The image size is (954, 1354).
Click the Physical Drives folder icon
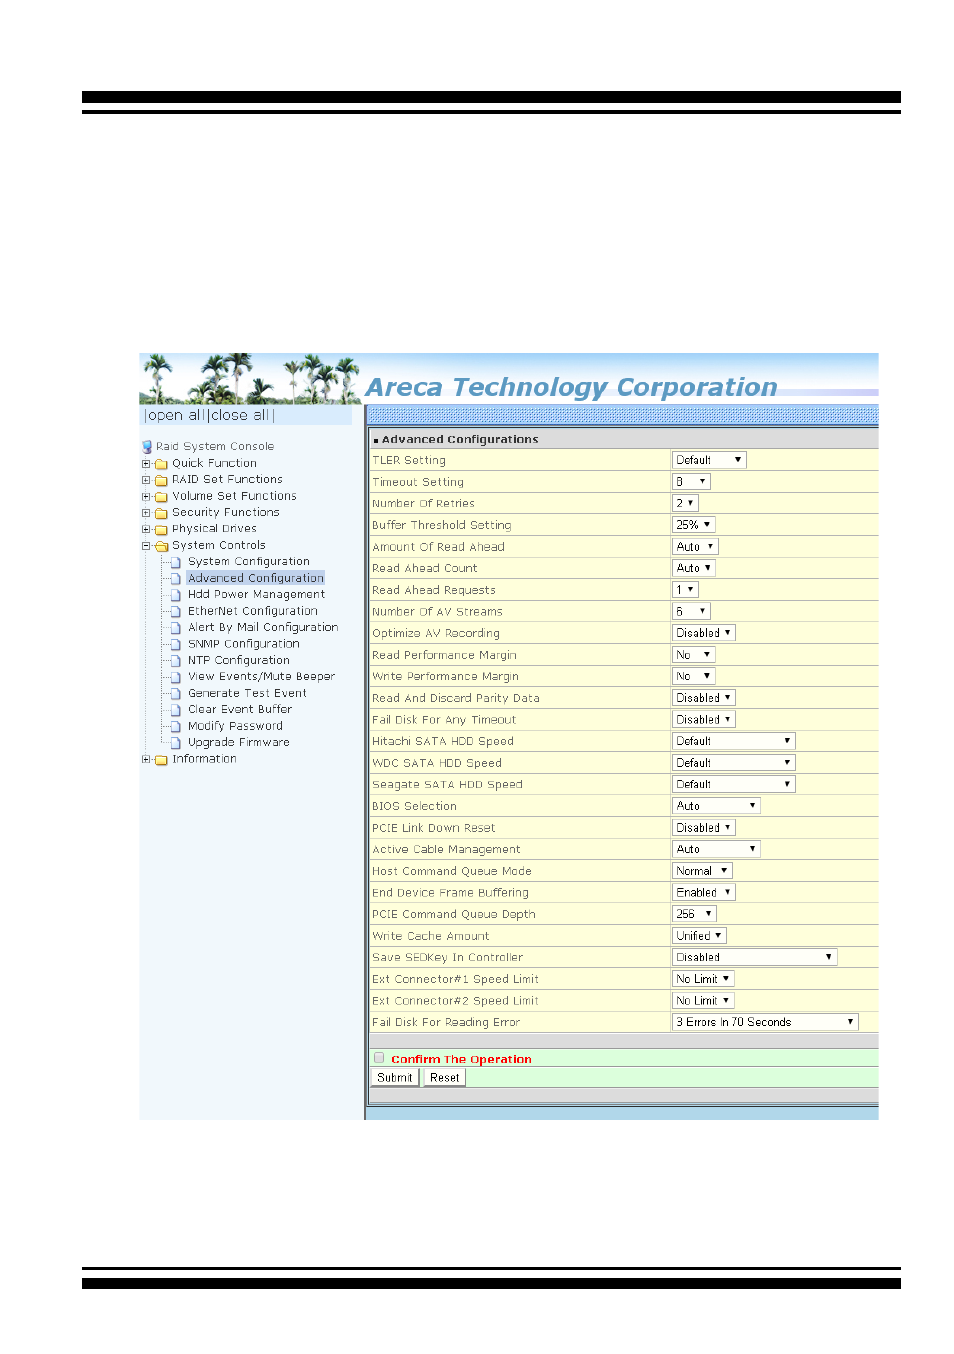[x=161, y=530]
